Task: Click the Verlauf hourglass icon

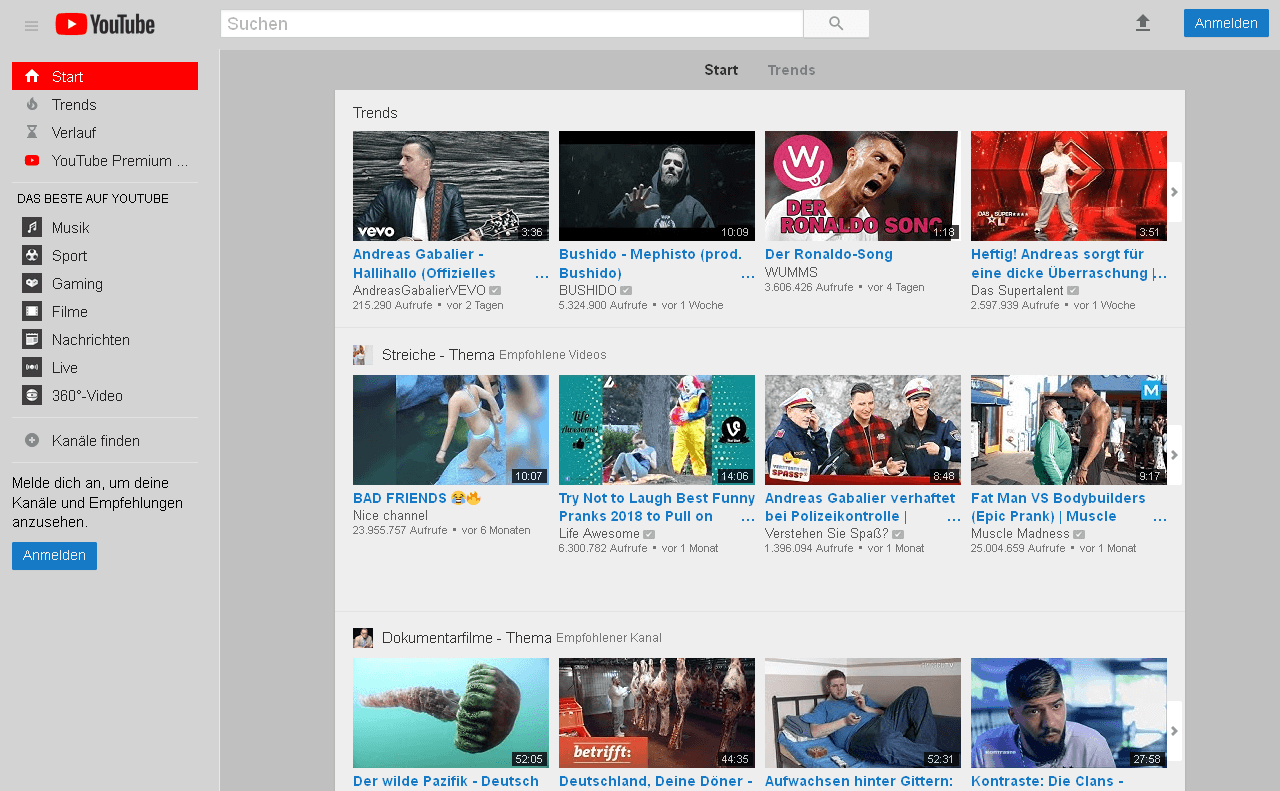Action: [x=32, y=132]
